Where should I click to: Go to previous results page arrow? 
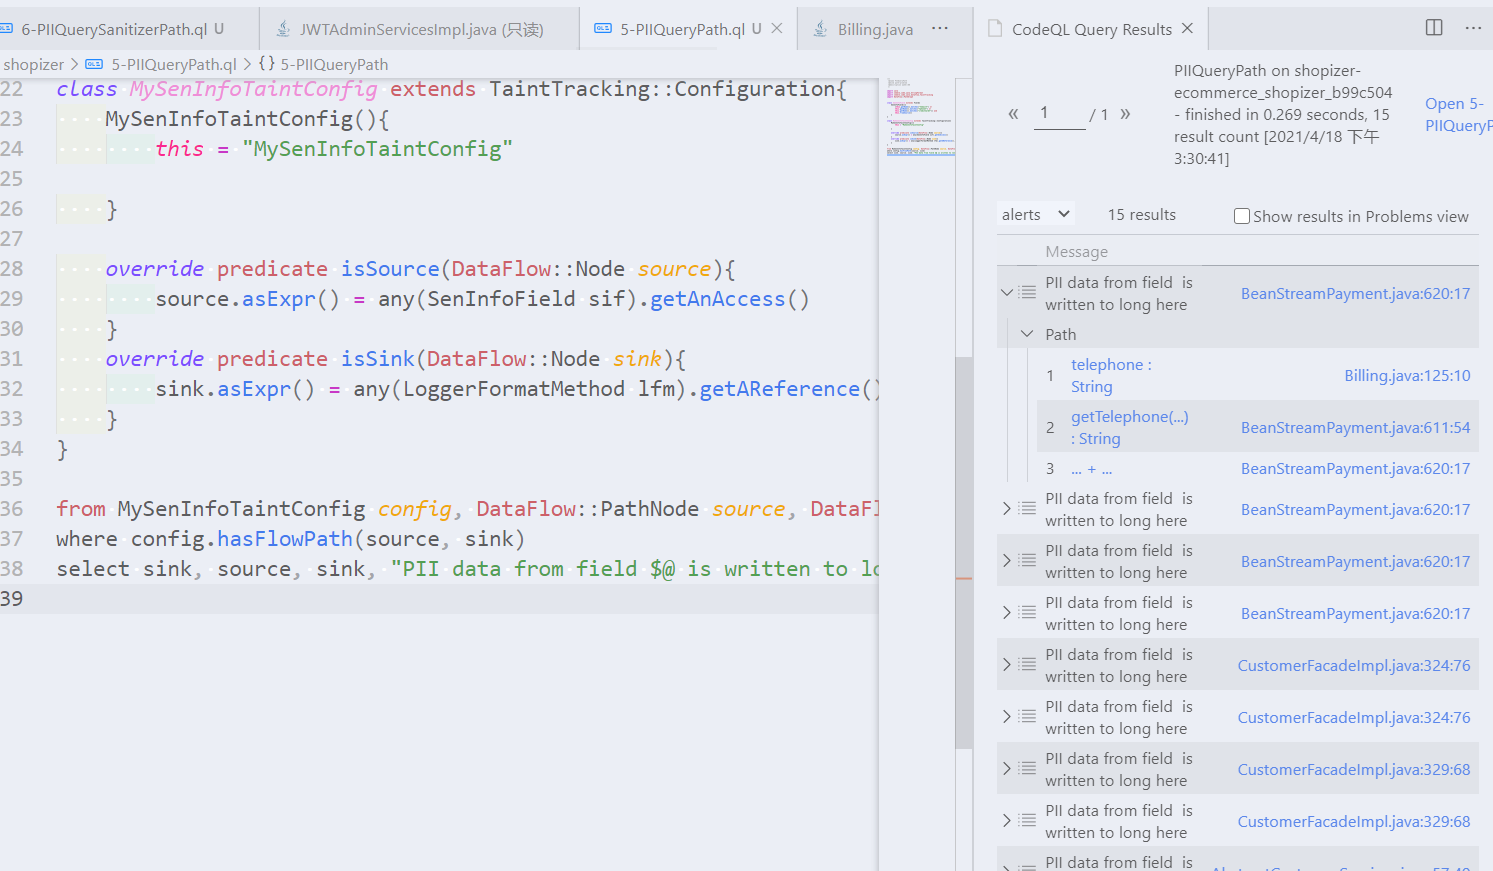pyautogui.click(x=1013, y=113)
